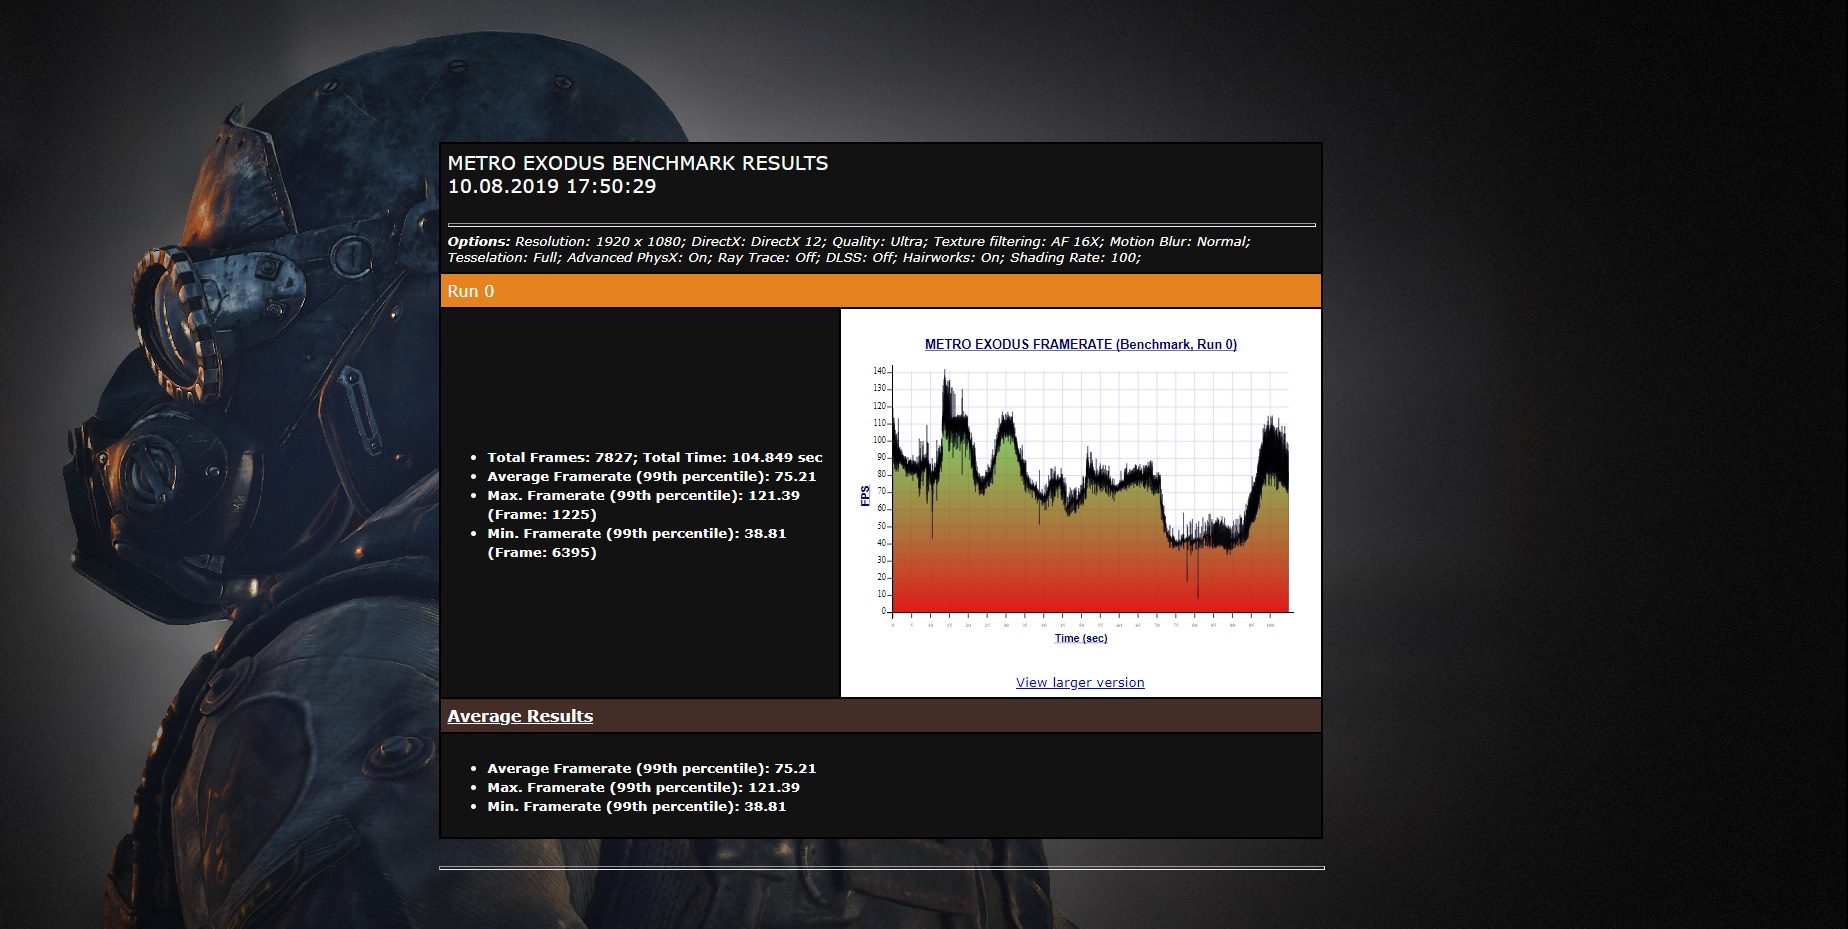Viewport: 1848px width, 929px height.
Task: Click the "Ray Trace: Off" option text
Action: coord(766,258)
